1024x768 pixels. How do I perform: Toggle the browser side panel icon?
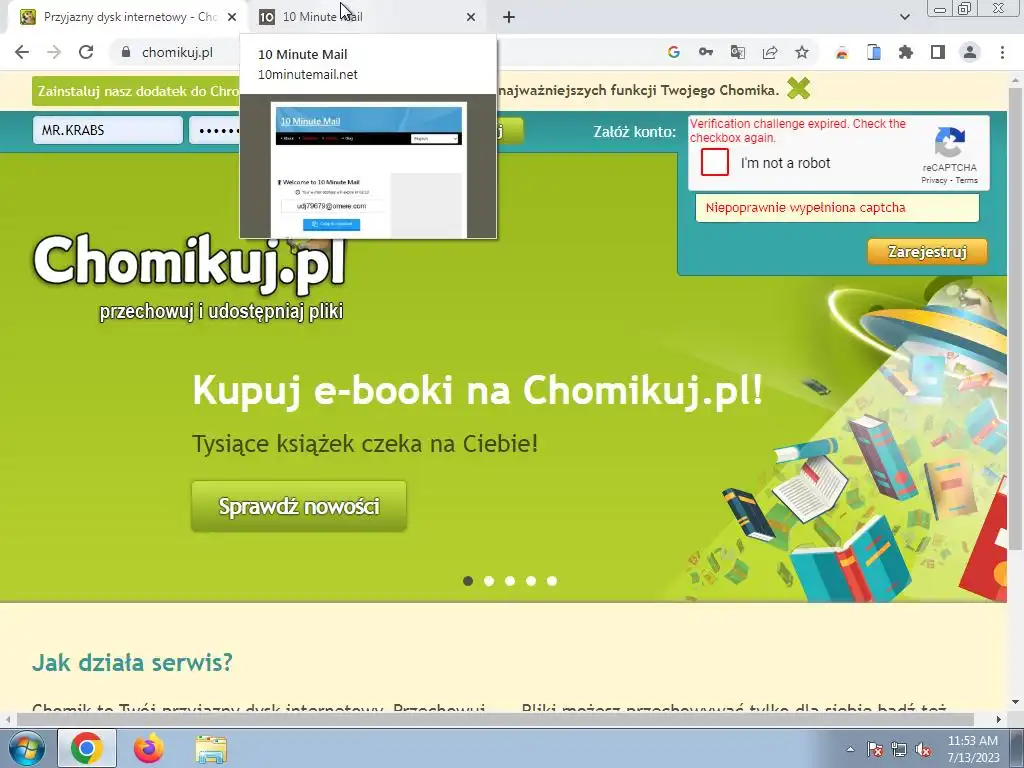938,52
